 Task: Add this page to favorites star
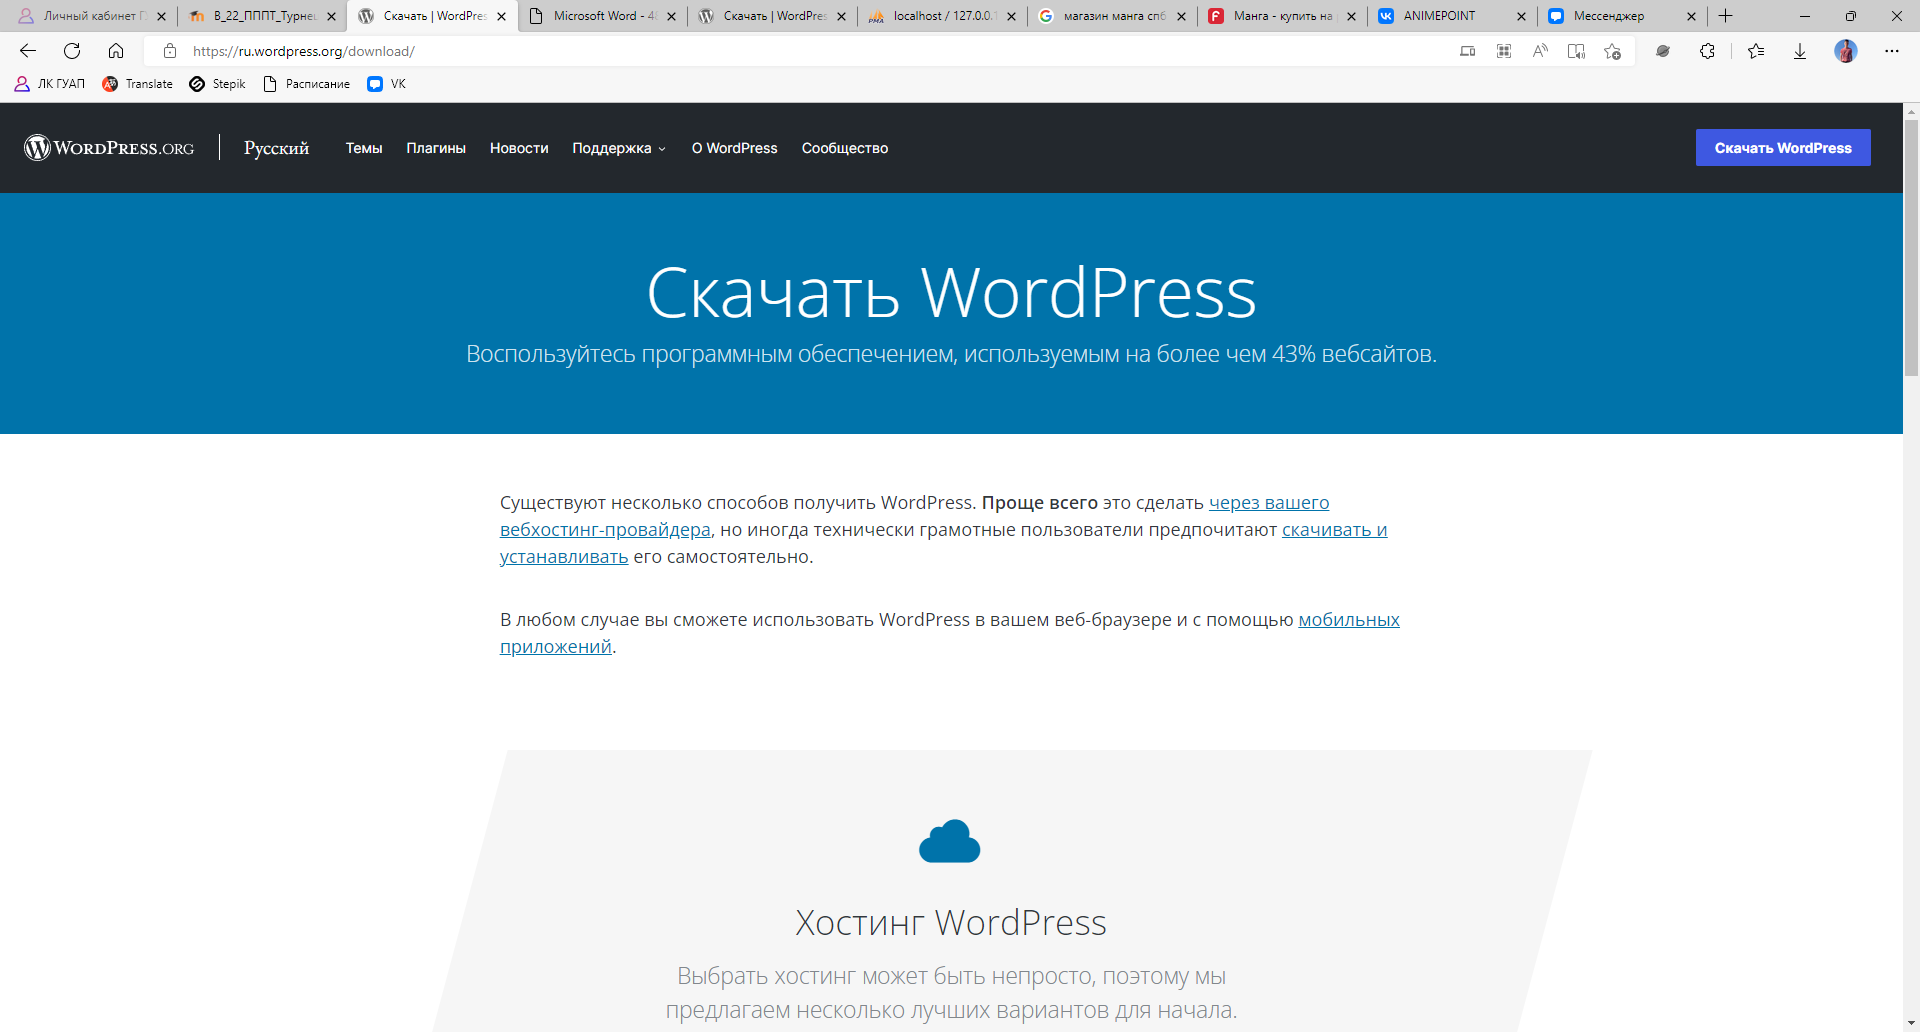point(1612,51)
